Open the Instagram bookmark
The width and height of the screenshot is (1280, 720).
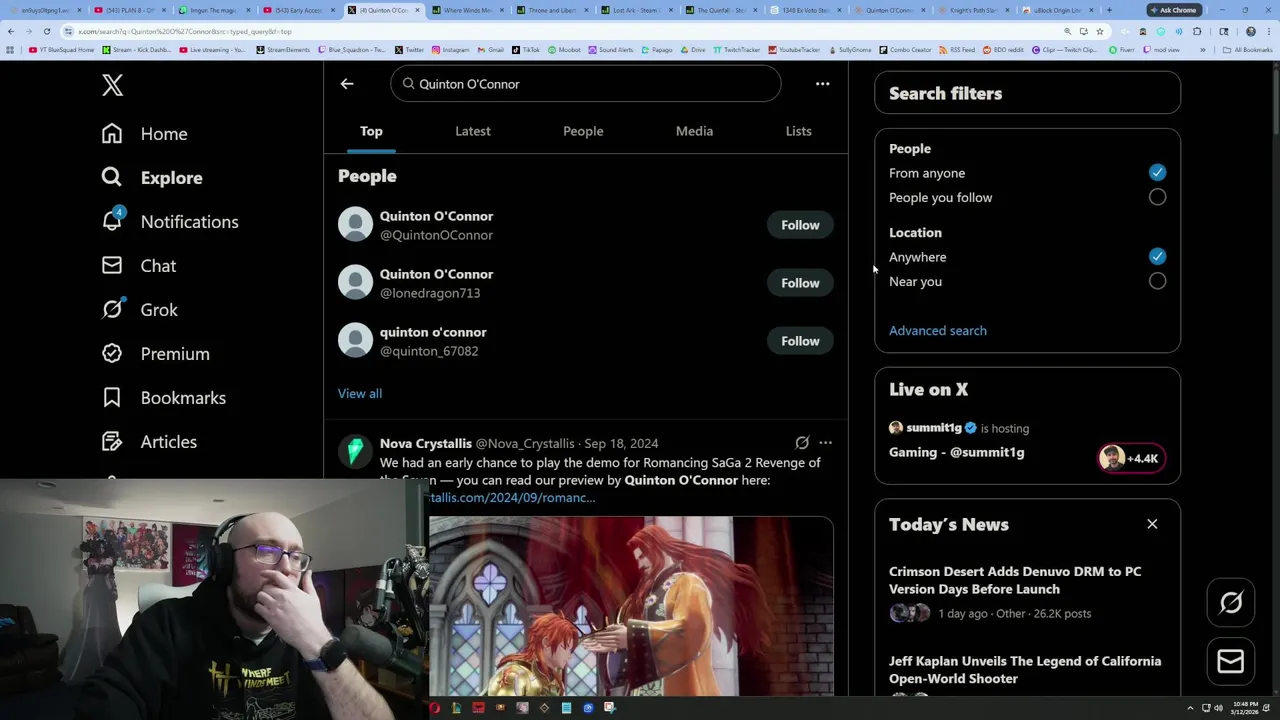click(450, 49)
